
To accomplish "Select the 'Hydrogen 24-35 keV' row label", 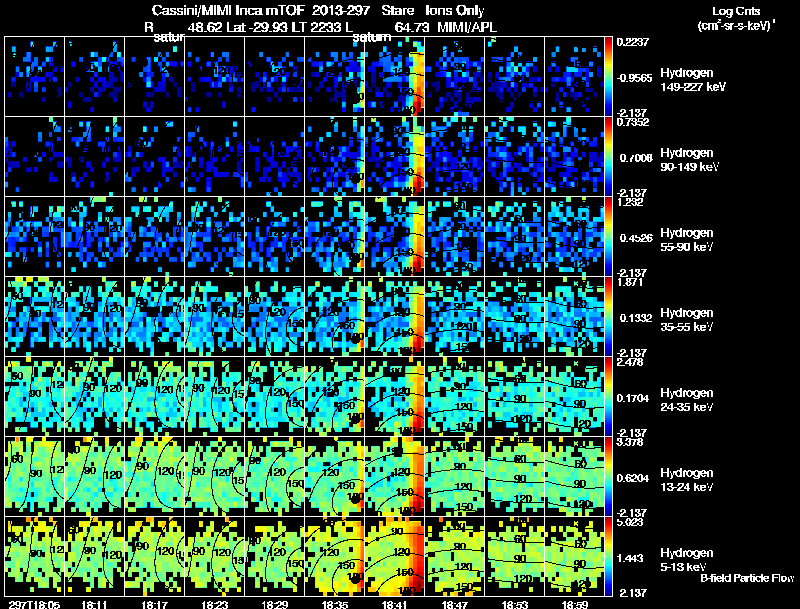I will tap(687, 400).
